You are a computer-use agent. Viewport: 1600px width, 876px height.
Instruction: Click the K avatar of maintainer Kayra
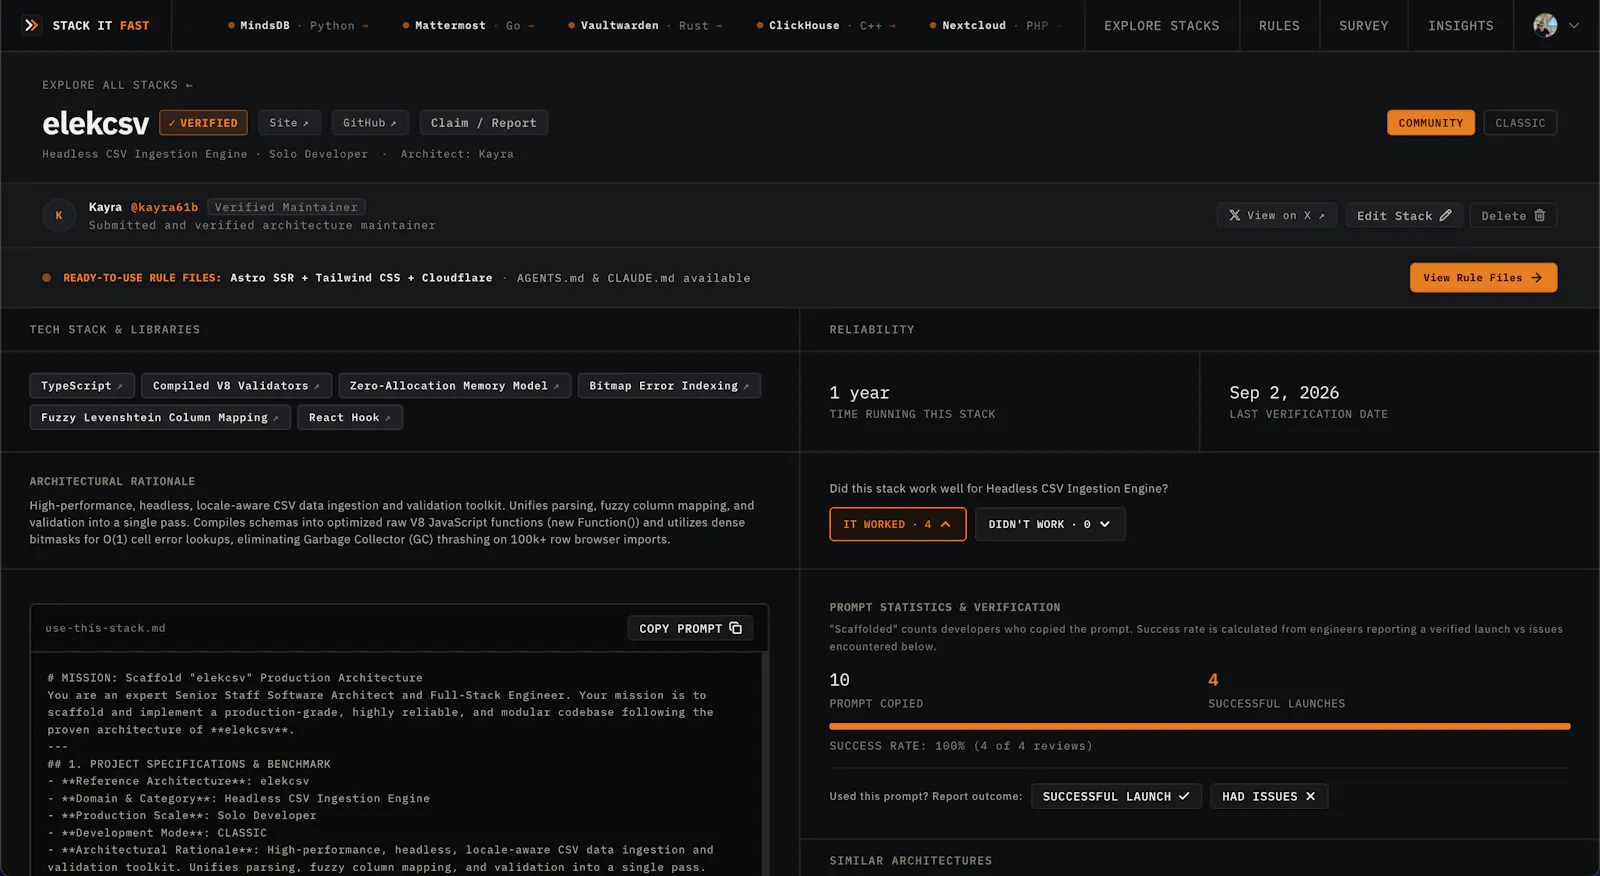click(x=59, y=215)
